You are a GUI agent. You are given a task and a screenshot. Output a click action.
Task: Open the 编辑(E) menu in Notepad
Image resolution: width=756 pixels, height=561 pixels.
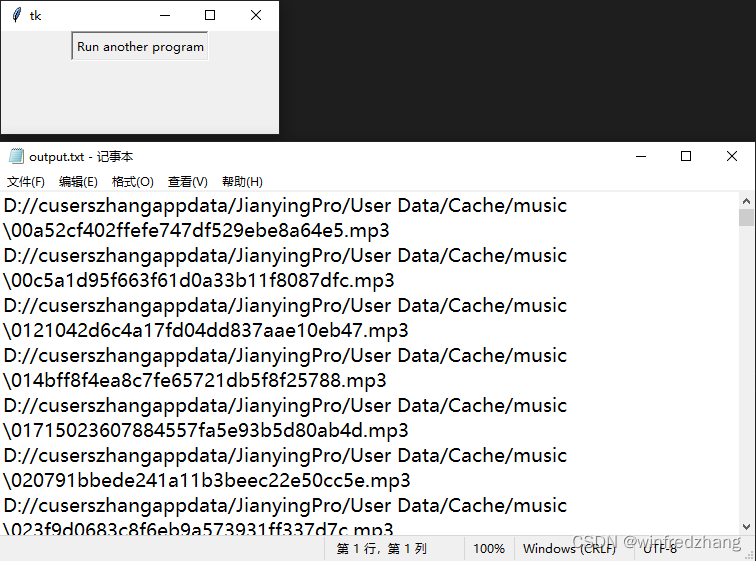[78, 182]
